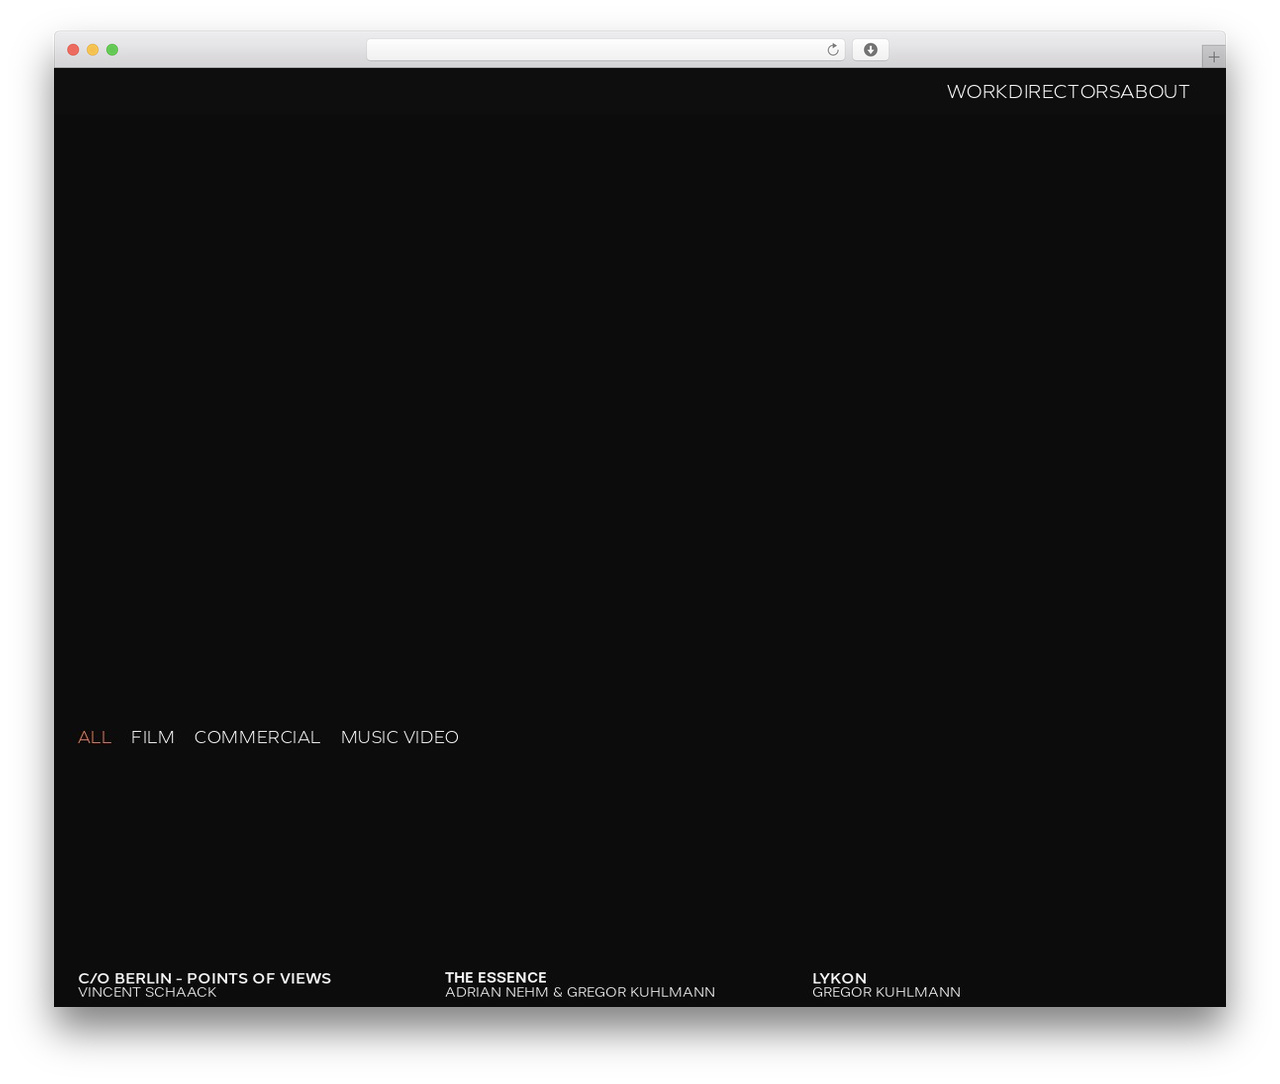Open the ABOUT navigation link
The image size is (1280, 1084).
click(x=1155, y=92)
